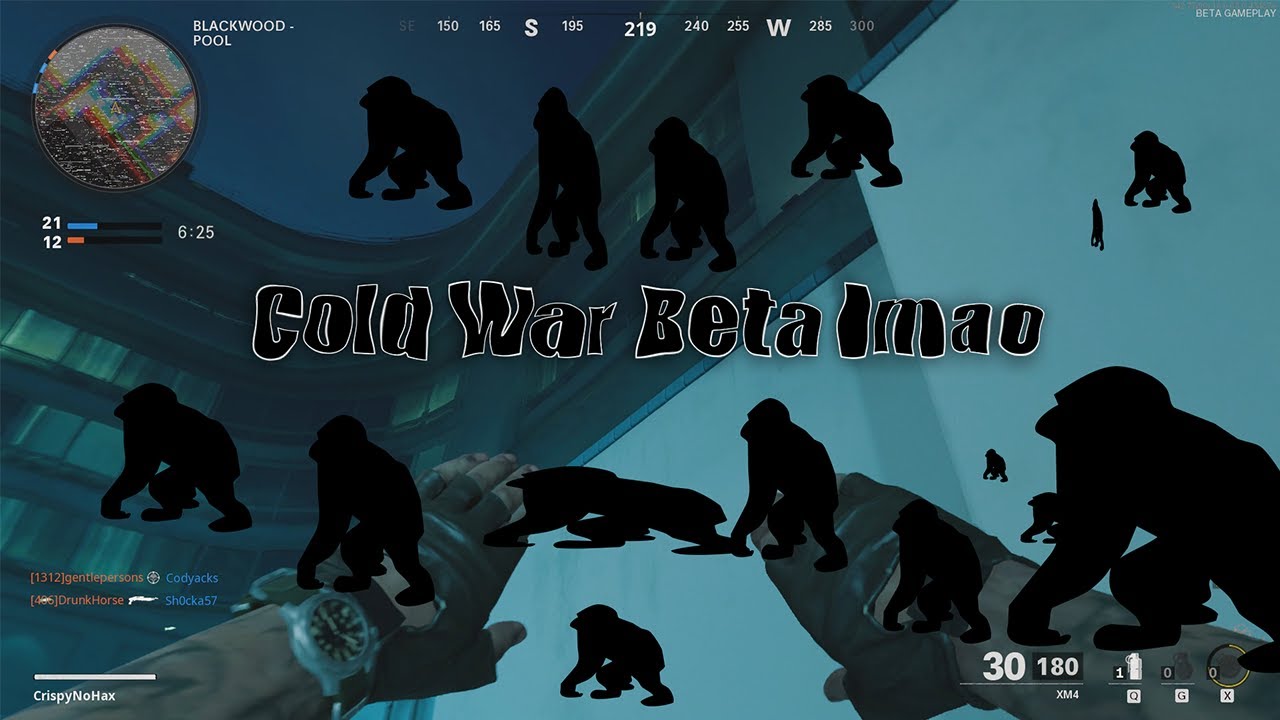Click the G key prompt
1280x720 pixels.
(x=1181, y=695)
